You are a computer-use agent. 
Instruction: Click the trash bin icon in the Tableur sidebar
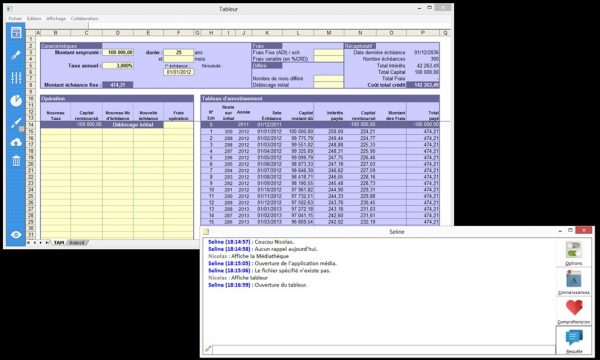[16, 161]
